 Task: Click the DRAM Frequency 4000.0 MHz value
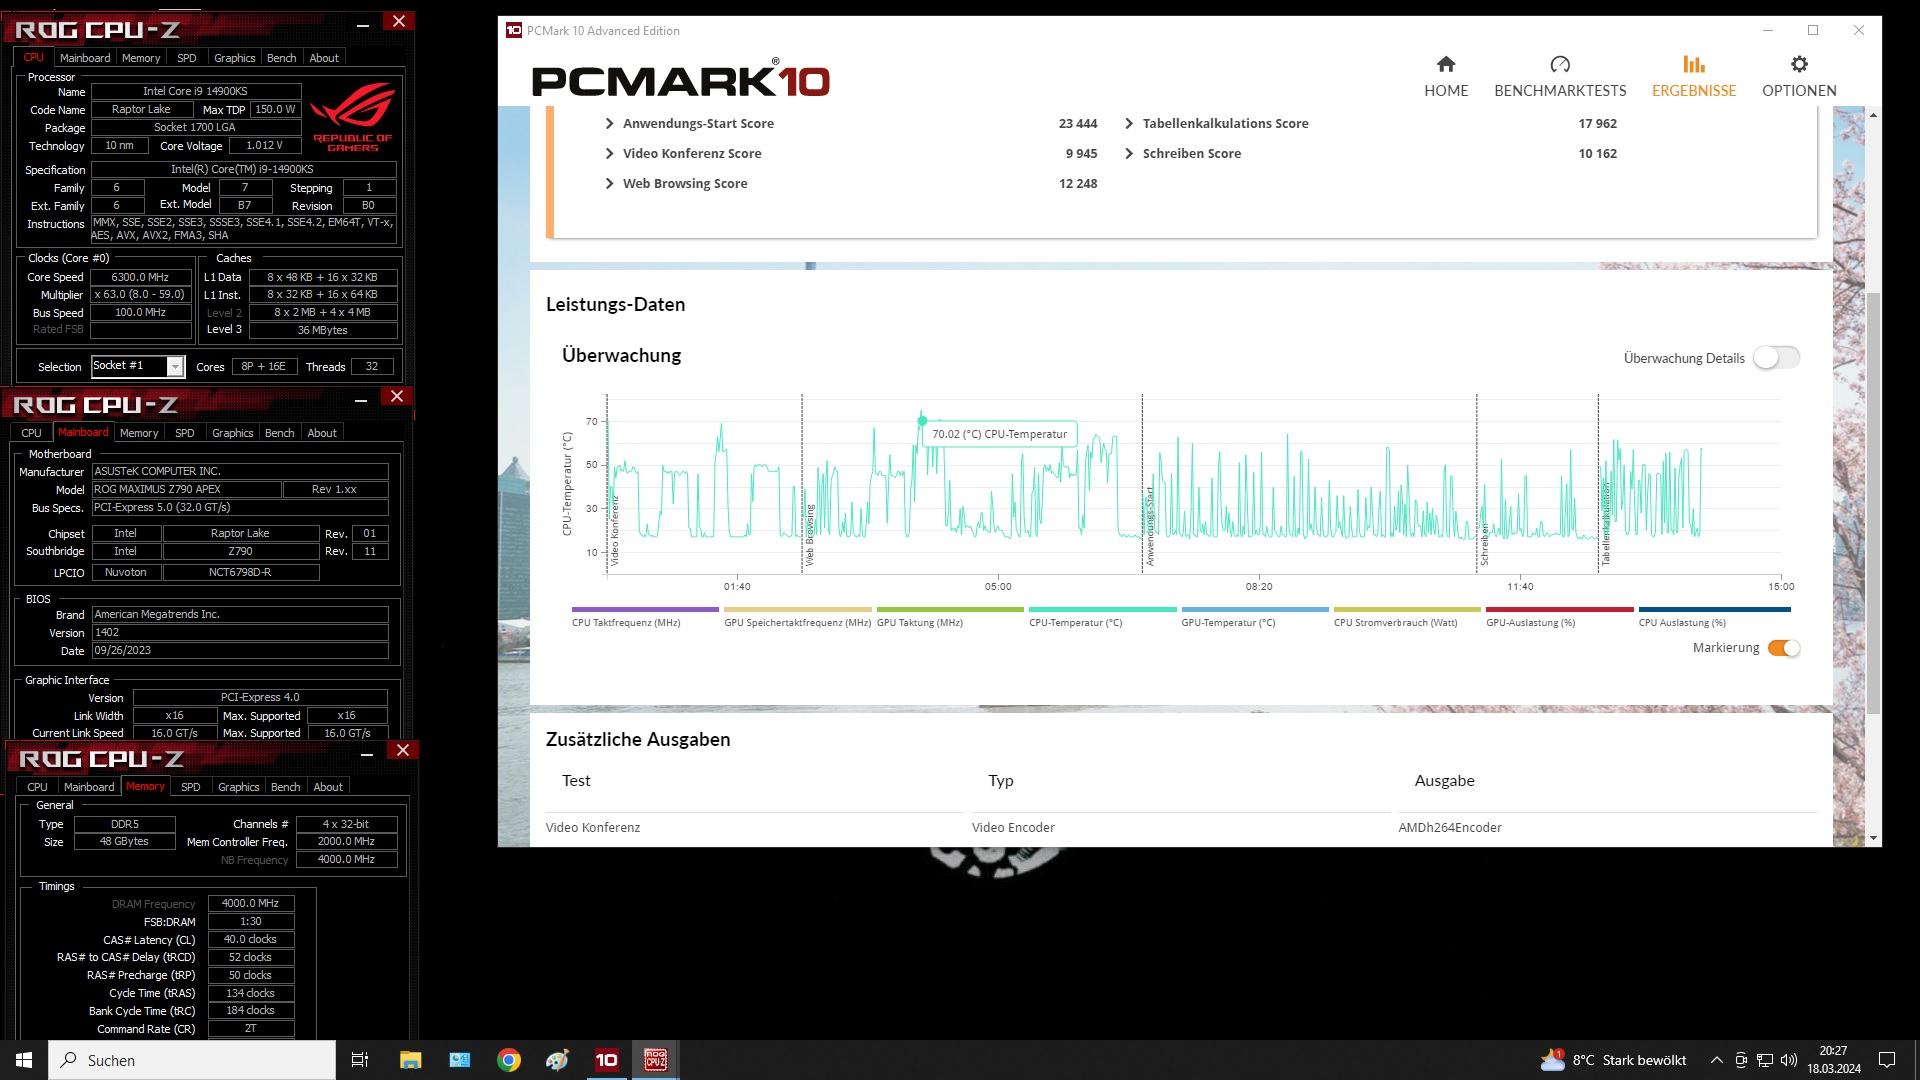pyautogui.click(x=251, y=903)
